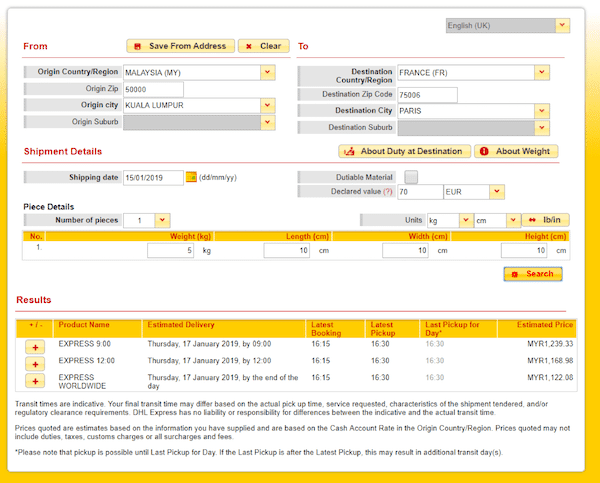The height and width of the screenshot is (483, 600).
Task: Click the Height (cm) input field
Action: pos(524,250)
